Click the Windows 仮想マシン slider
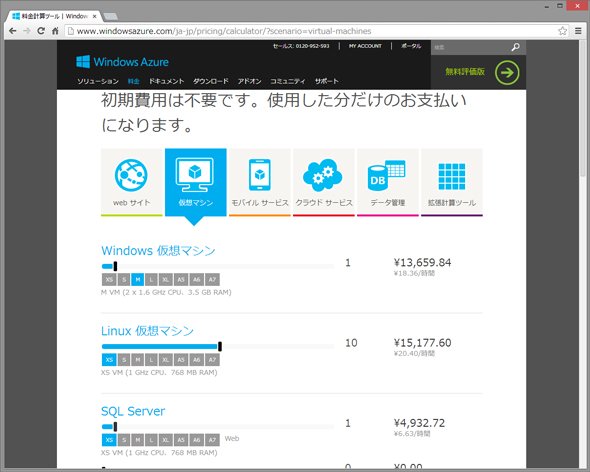 (217, 266)
